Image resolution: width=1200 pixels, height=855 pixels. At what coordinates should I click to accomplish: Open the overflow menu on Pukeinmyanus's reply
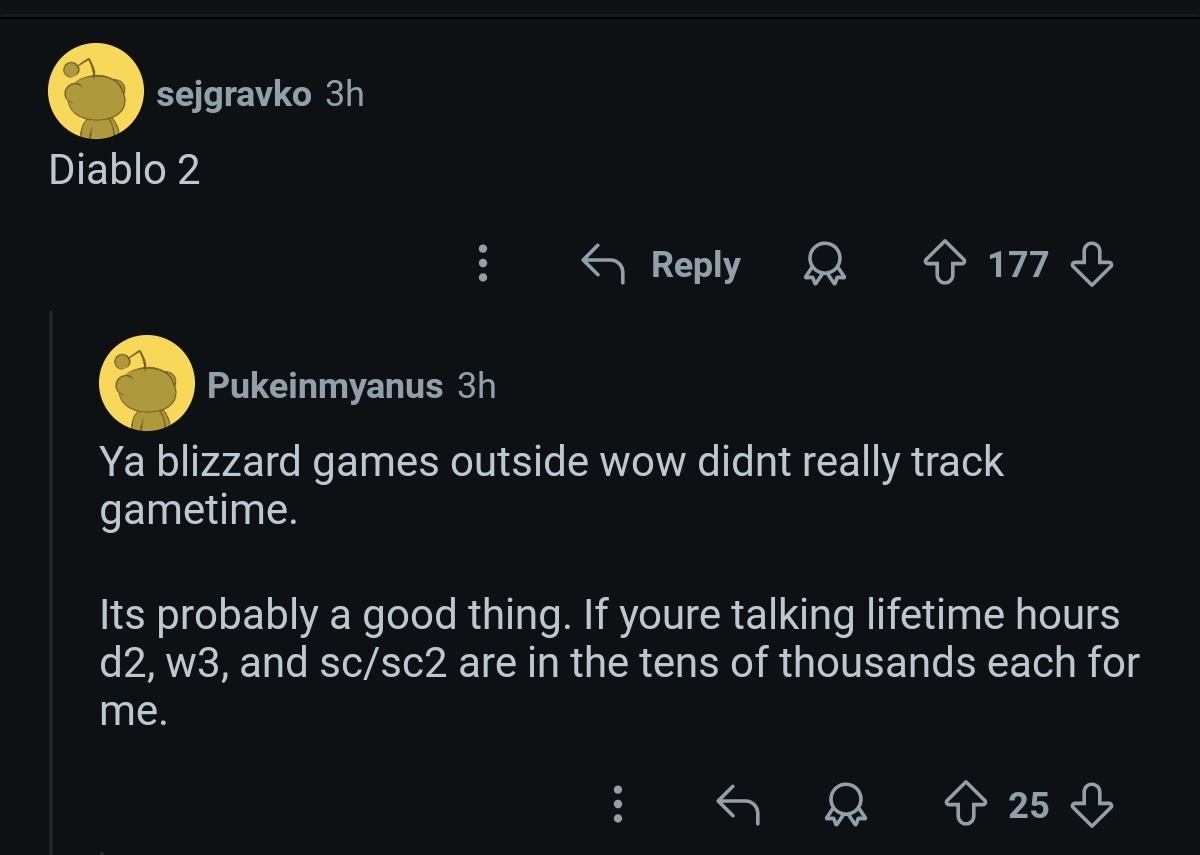coord(618,804)
